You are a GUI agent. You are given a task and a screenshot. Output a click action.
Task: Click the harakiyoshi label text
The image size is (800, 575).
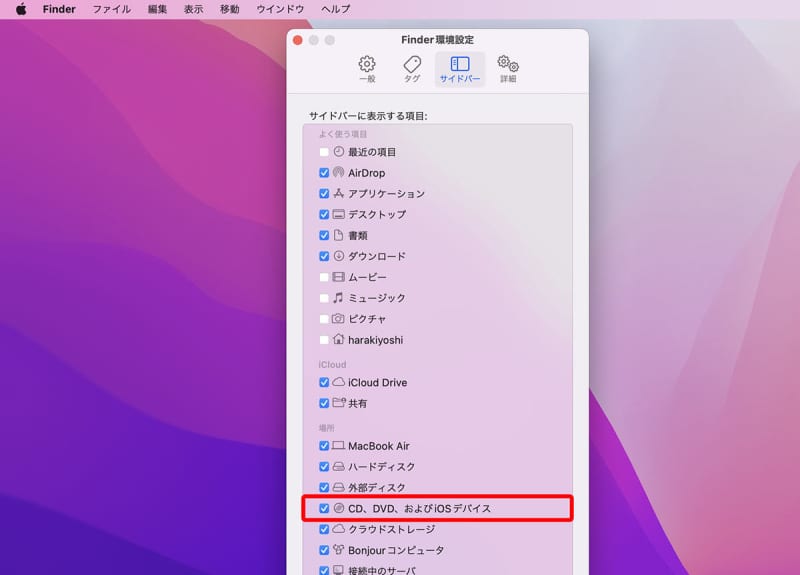tap(376, 340)
